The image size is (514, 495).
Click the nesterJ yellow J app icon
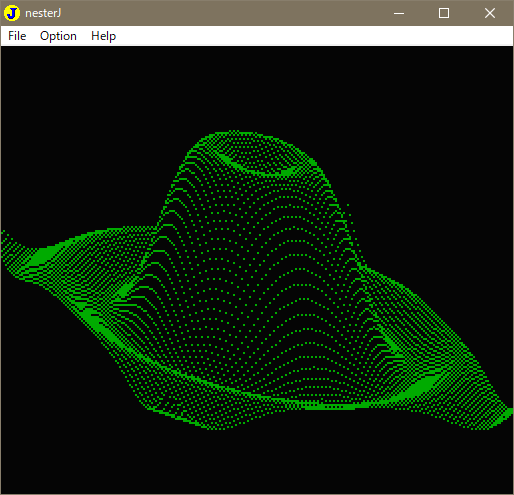12,13
